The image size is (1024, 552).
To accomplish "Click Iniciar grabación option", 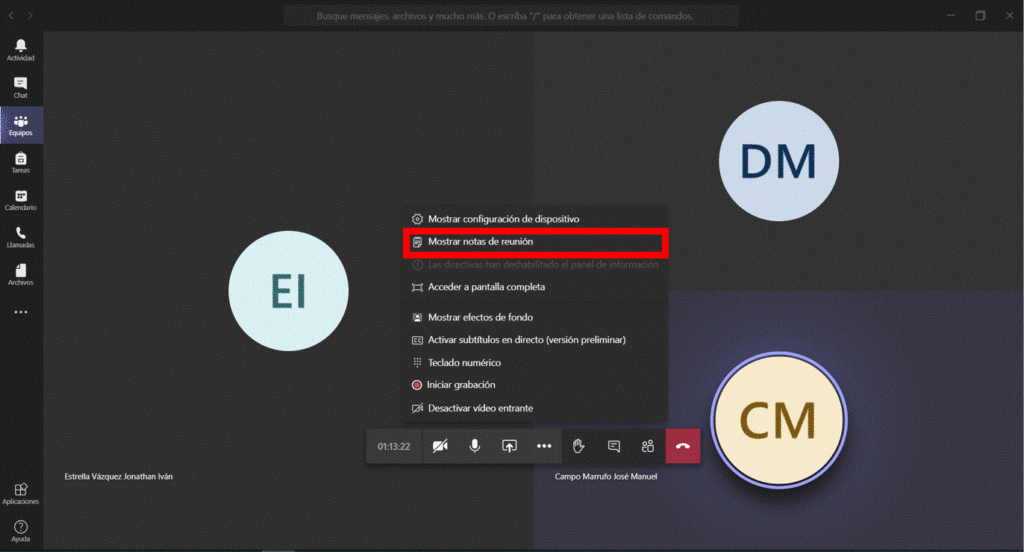I will (461, 385).
